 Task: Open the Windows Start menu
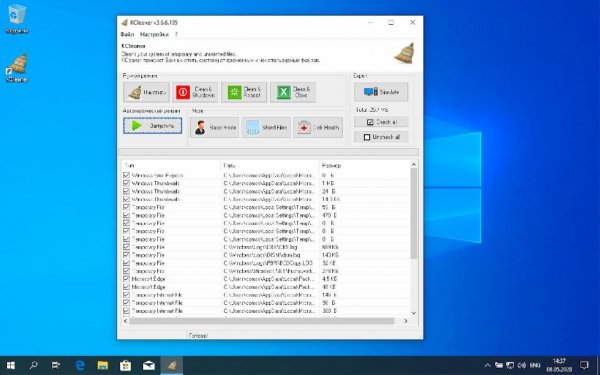coord(11,365)
